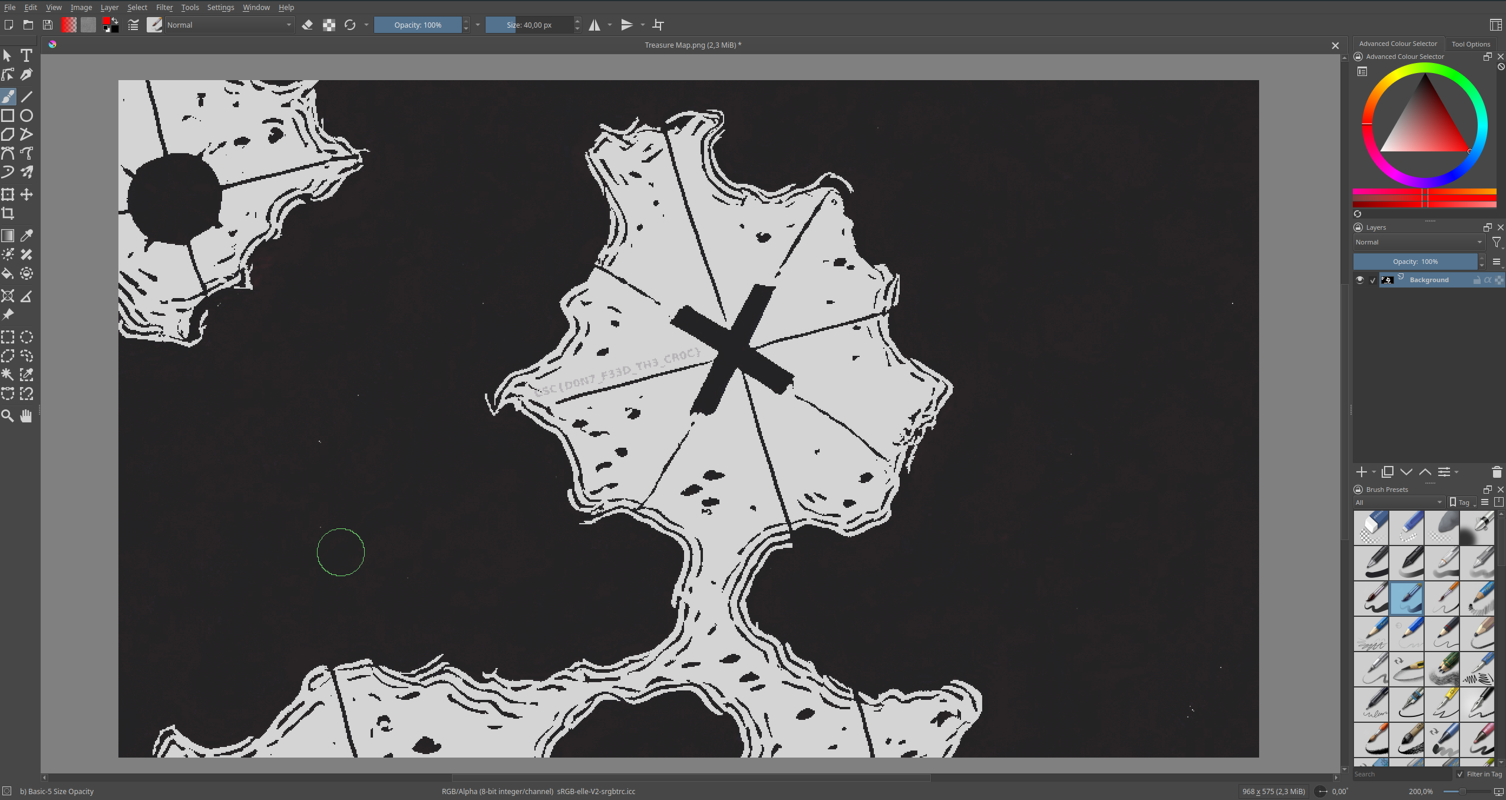Expand the brush presets All tag dropdown
1506x800 pixels.
[x=1399, y=502]
